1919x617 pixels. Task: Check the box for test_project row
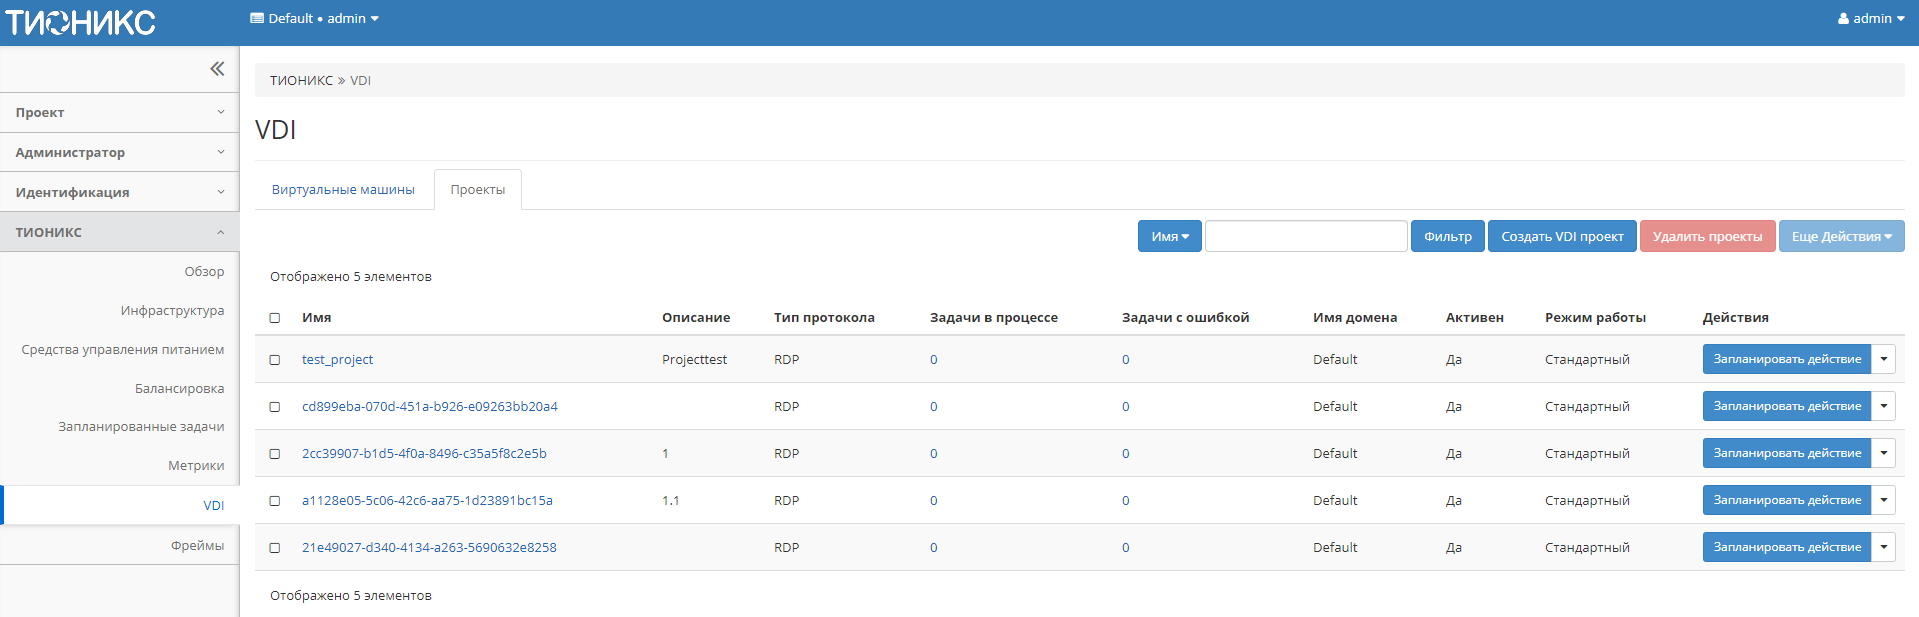tap(275, 360)
